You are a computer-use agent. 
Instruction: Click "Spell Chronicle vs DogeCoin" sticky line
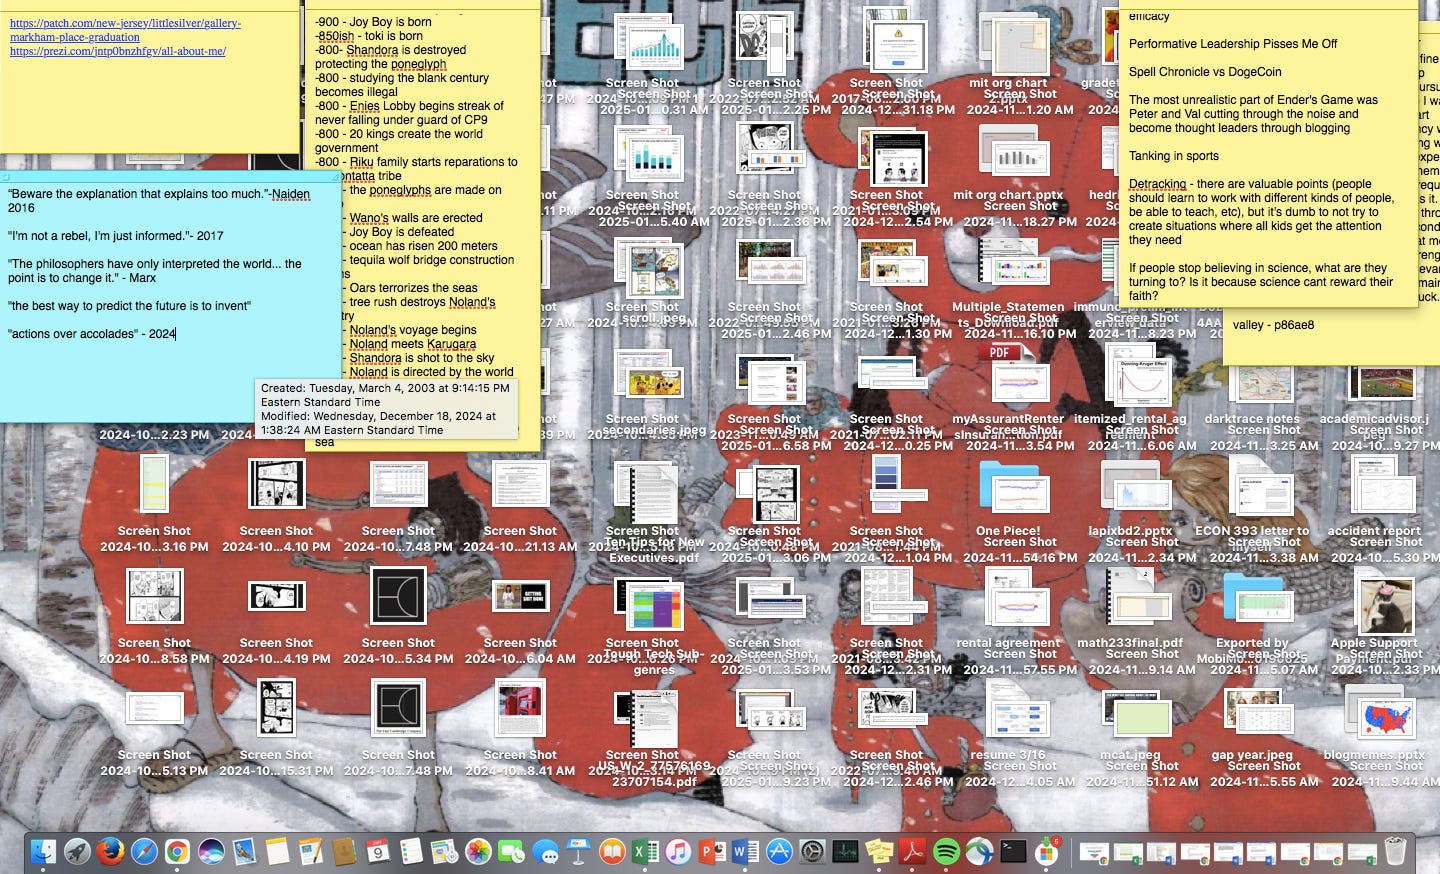click(1205, 72)
